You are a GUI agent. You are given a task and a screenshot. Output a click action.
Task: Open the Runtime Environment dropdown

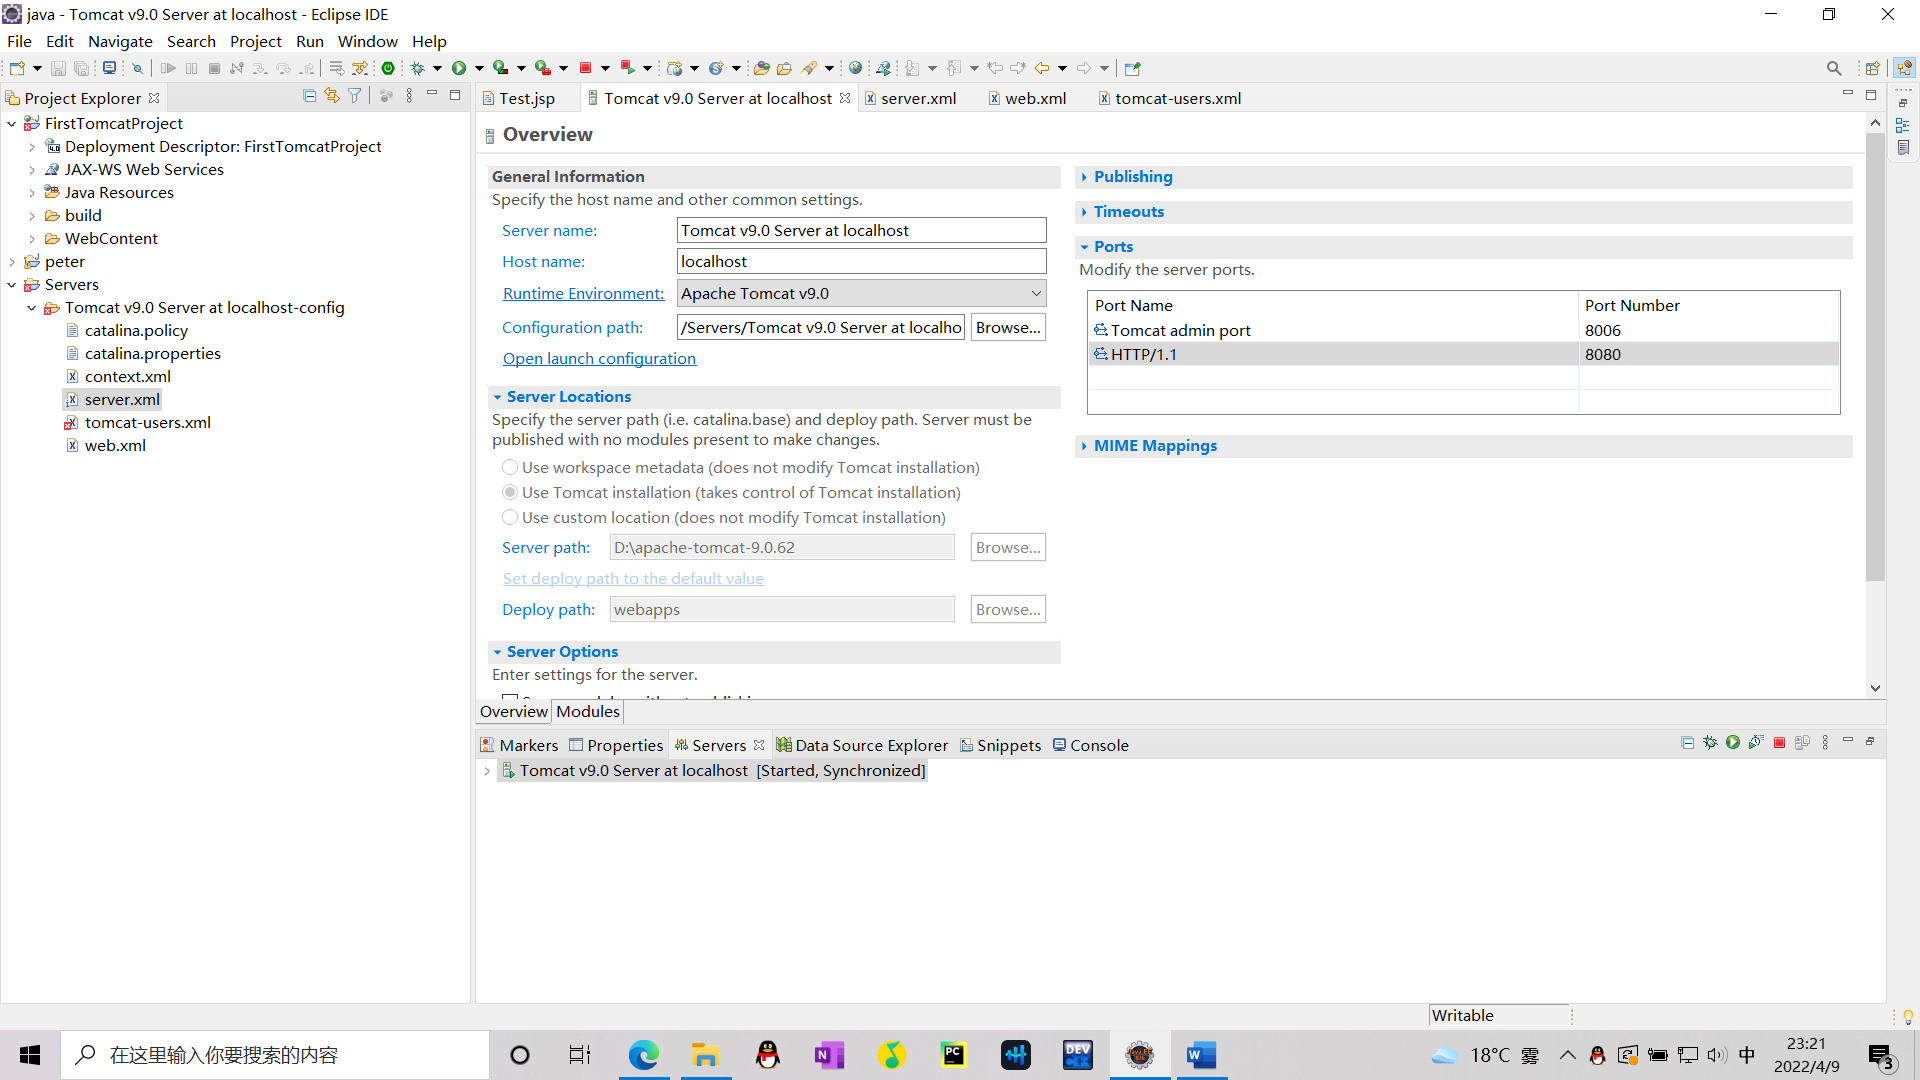[x=1036, y=293]
